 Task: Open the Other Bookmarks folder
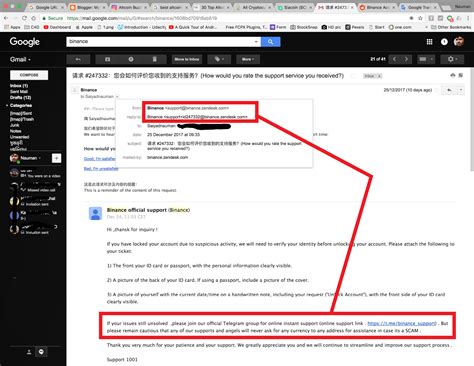click(x=451, y=27)
